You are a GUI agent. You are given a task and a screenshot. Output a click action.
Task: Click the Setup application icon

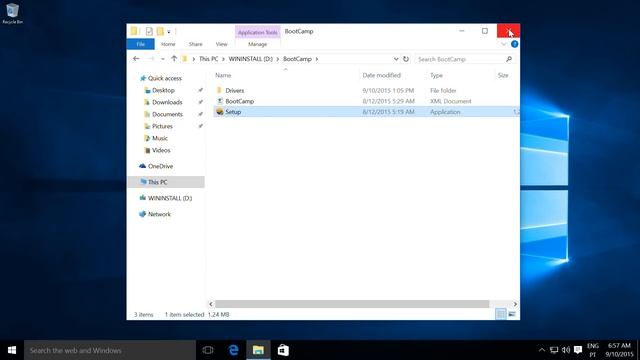220,111
